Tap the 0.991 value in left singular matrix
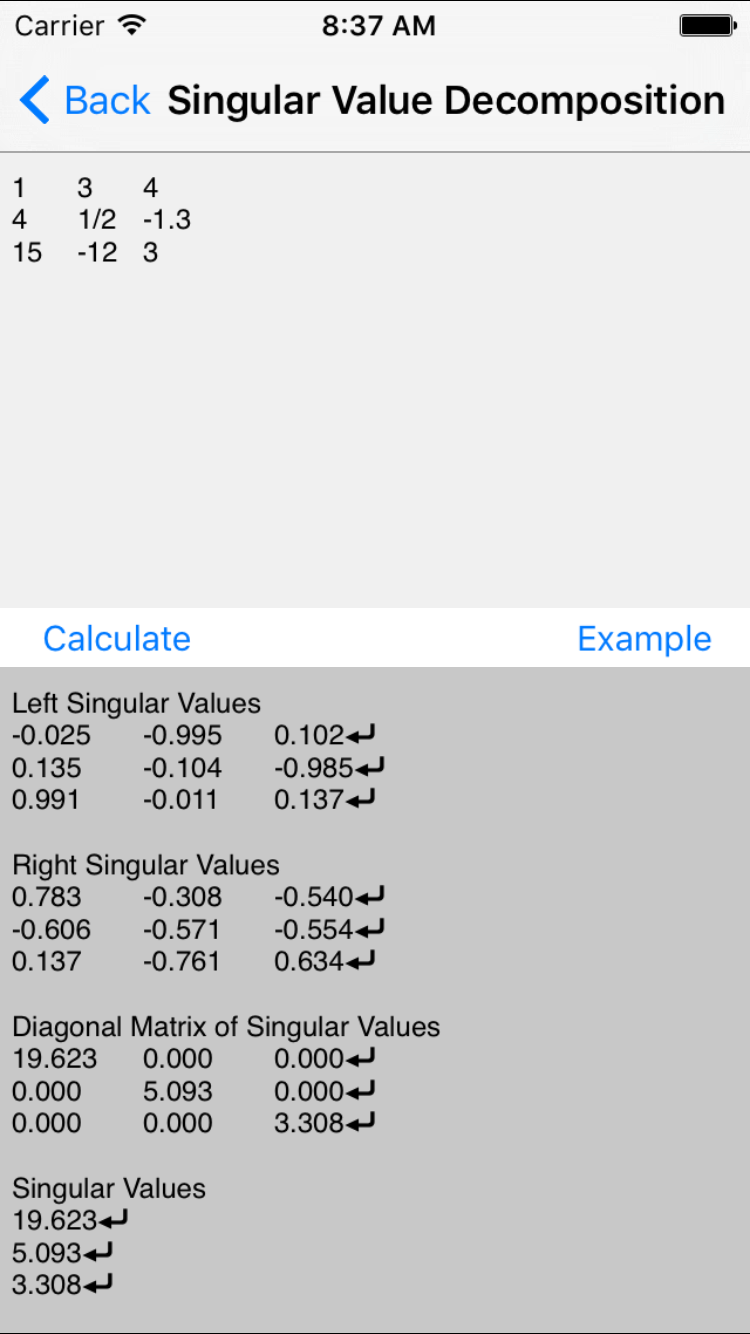750x1334 pixels. point(47,800)
